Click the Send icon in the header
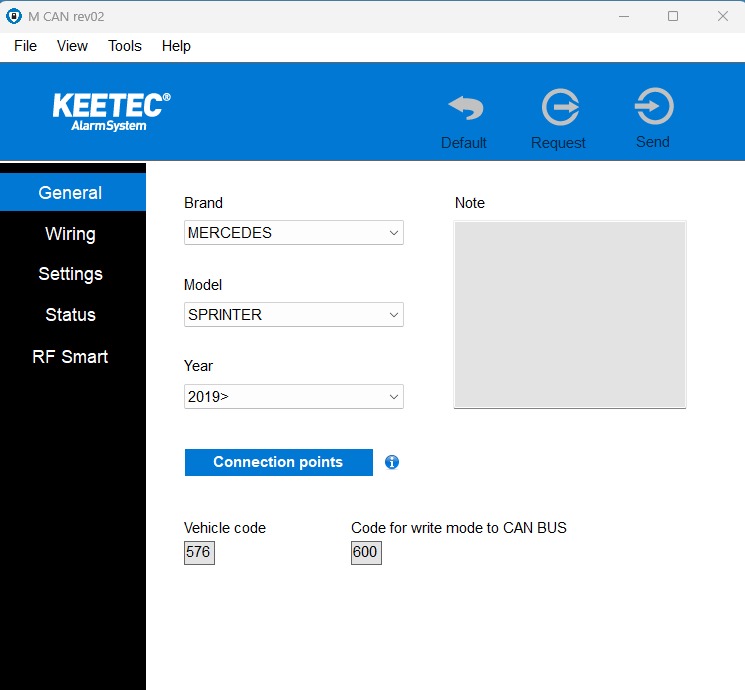Viewport: 745px width, 690px height. 653,107
